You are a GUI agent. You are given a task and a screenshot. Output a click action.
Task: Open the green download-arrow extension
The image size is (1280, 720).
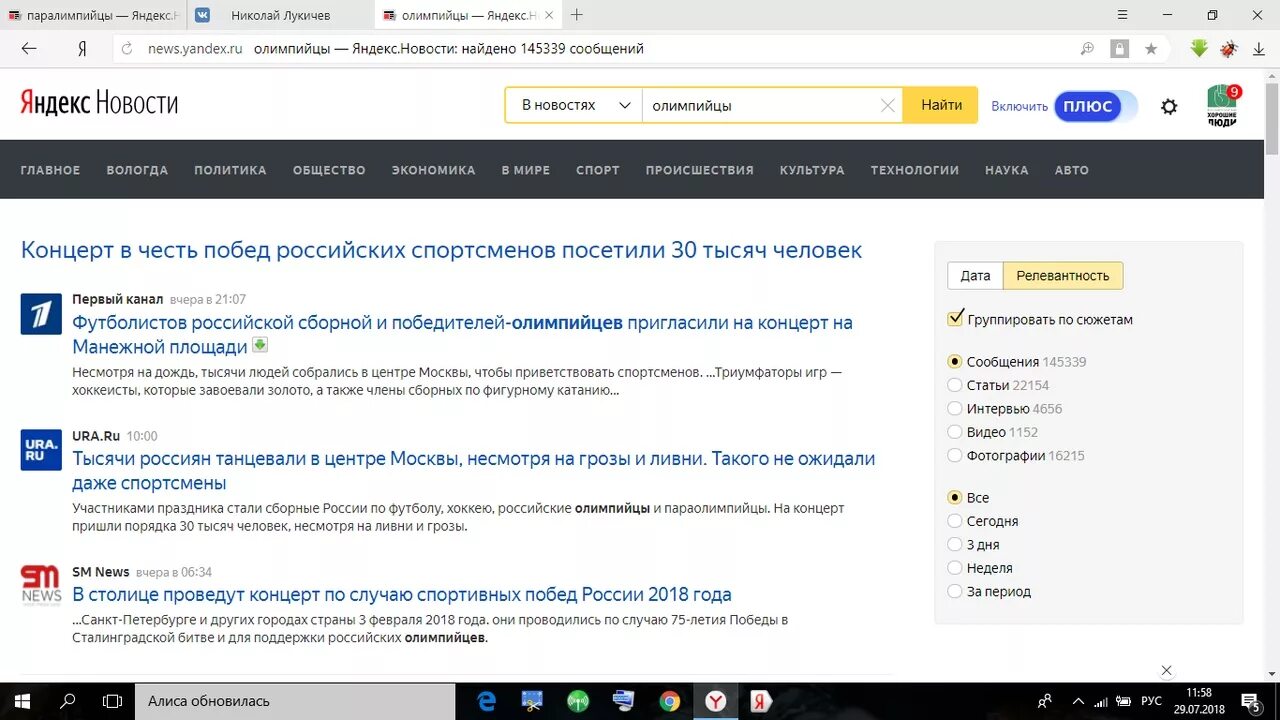point(1199,48)
